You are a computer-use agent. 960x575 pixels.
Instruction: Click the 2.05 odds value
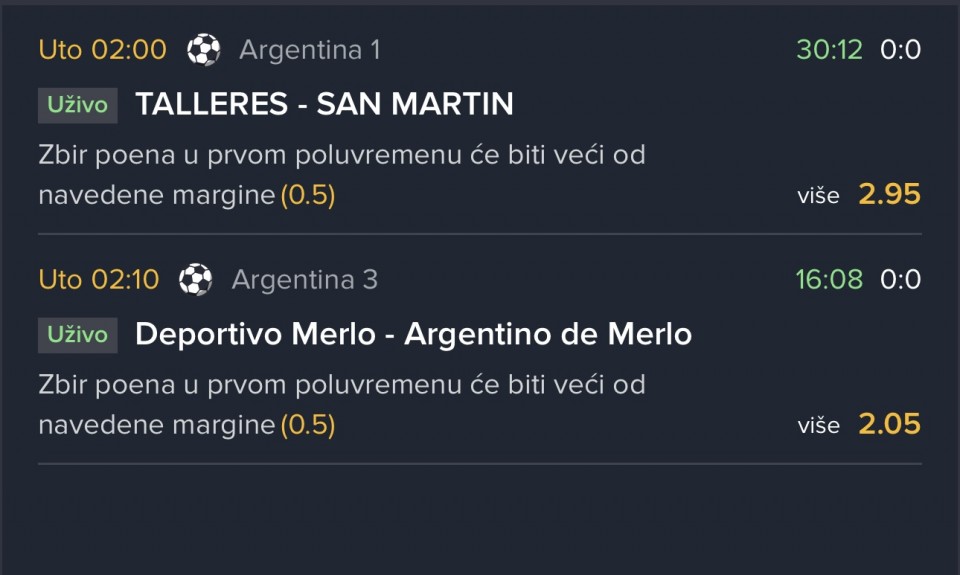pyautogui.click(x=889, y=424)
